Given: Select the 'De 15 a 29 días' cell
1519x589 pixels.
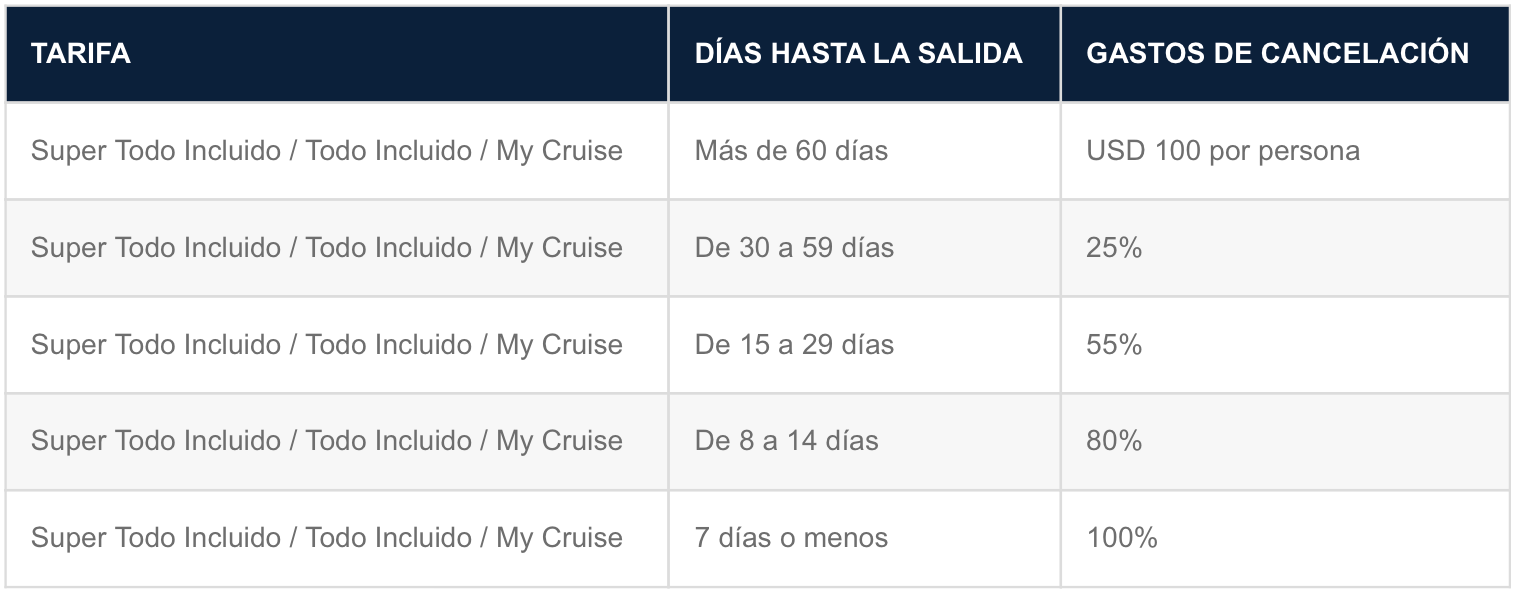Looking at the screenshot, I should tap(864, 345).
